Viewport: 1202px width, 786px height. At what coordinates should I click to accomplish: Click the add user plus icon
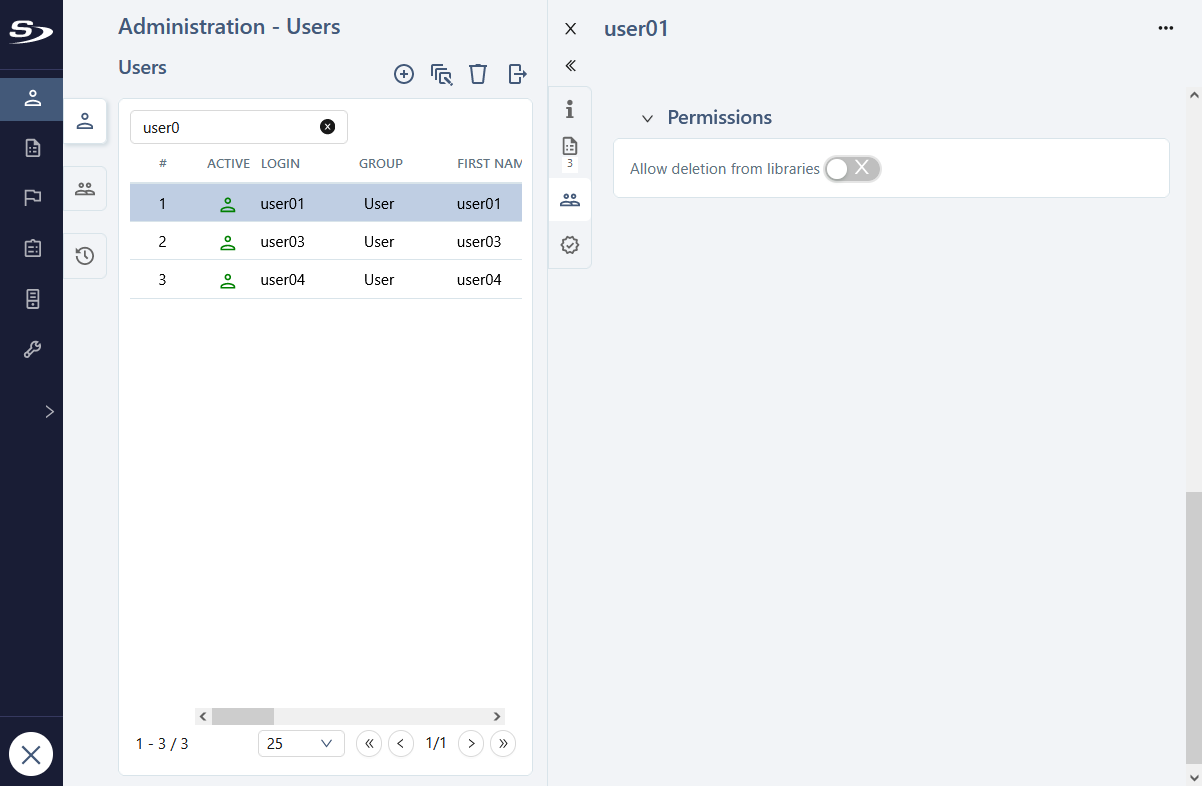(404, 74)
